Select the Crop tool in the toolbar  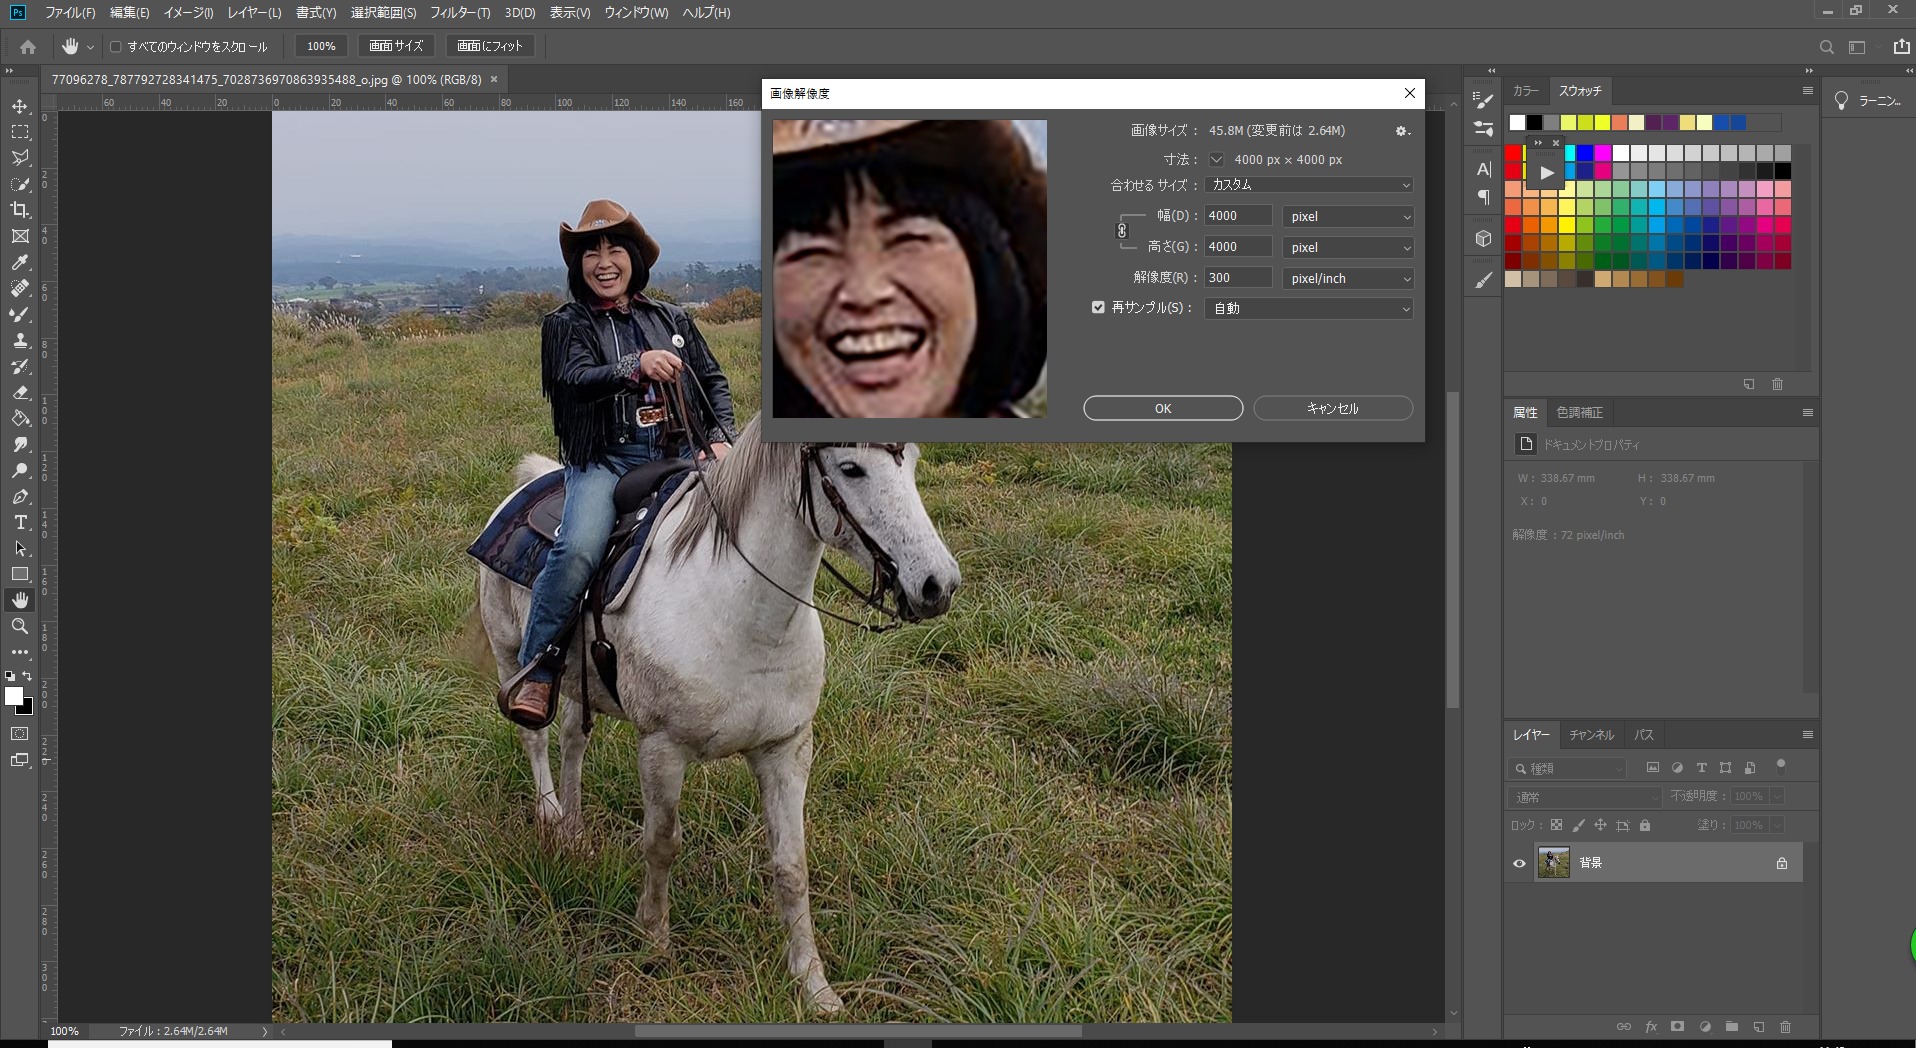coord(20,210)
